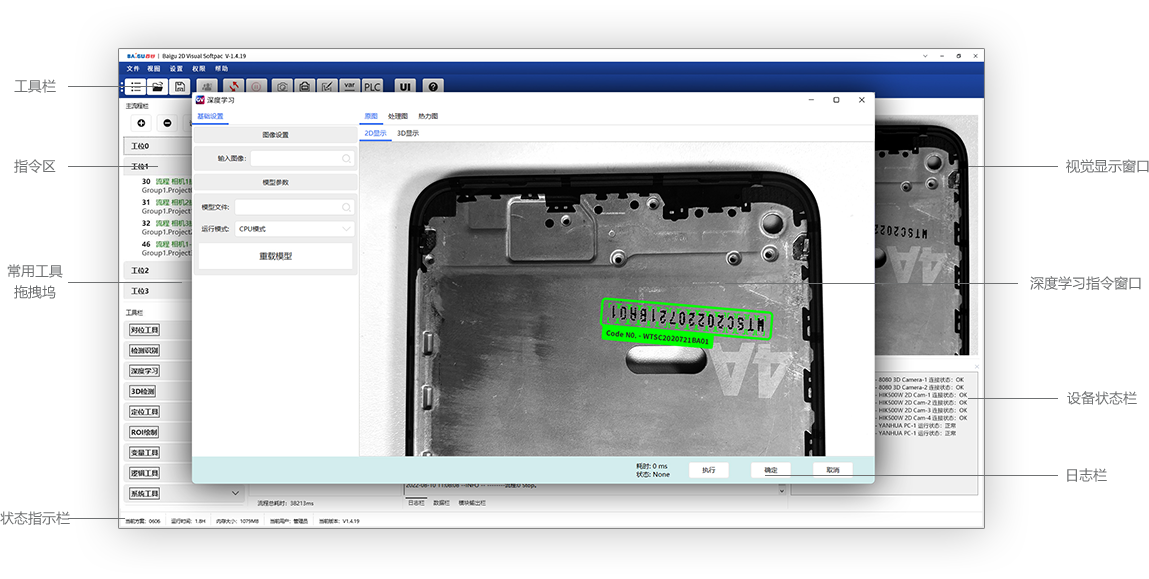Click the 变量工具 tool button
1149x579 pixels.
tap(144, 453)
